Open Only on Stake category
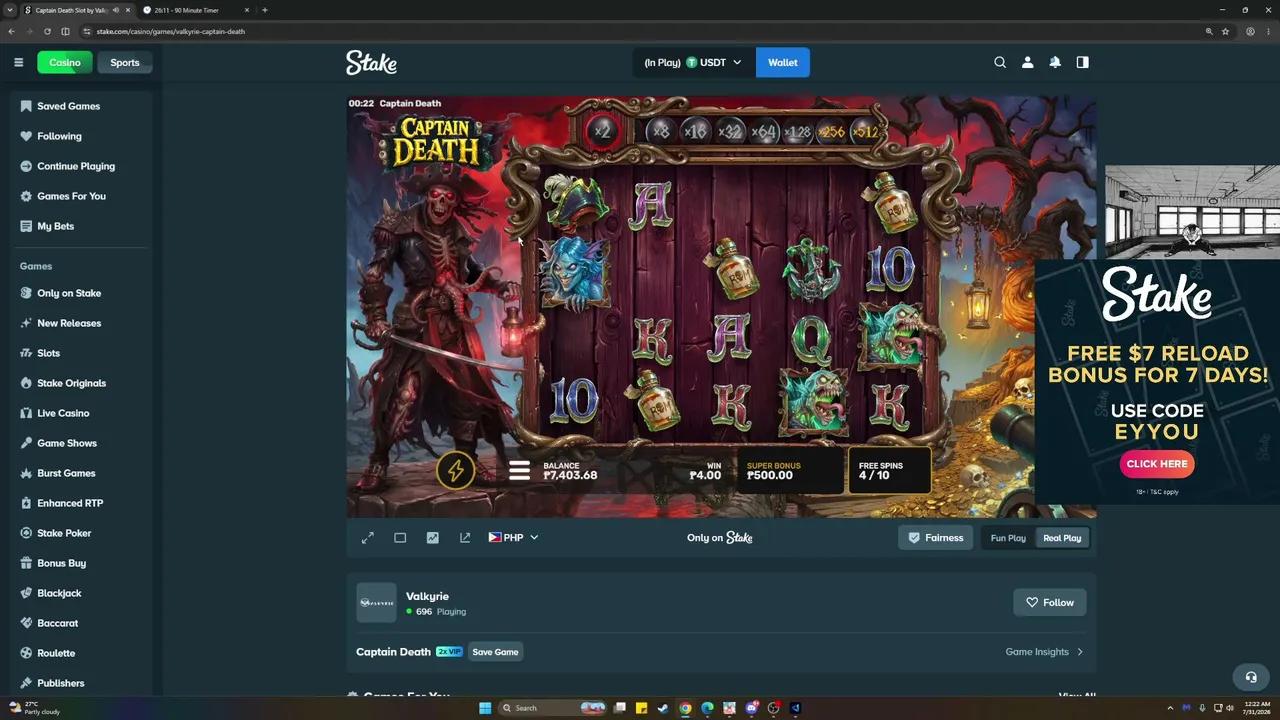Screen dimensions: 1280x720 pos(81,293)
